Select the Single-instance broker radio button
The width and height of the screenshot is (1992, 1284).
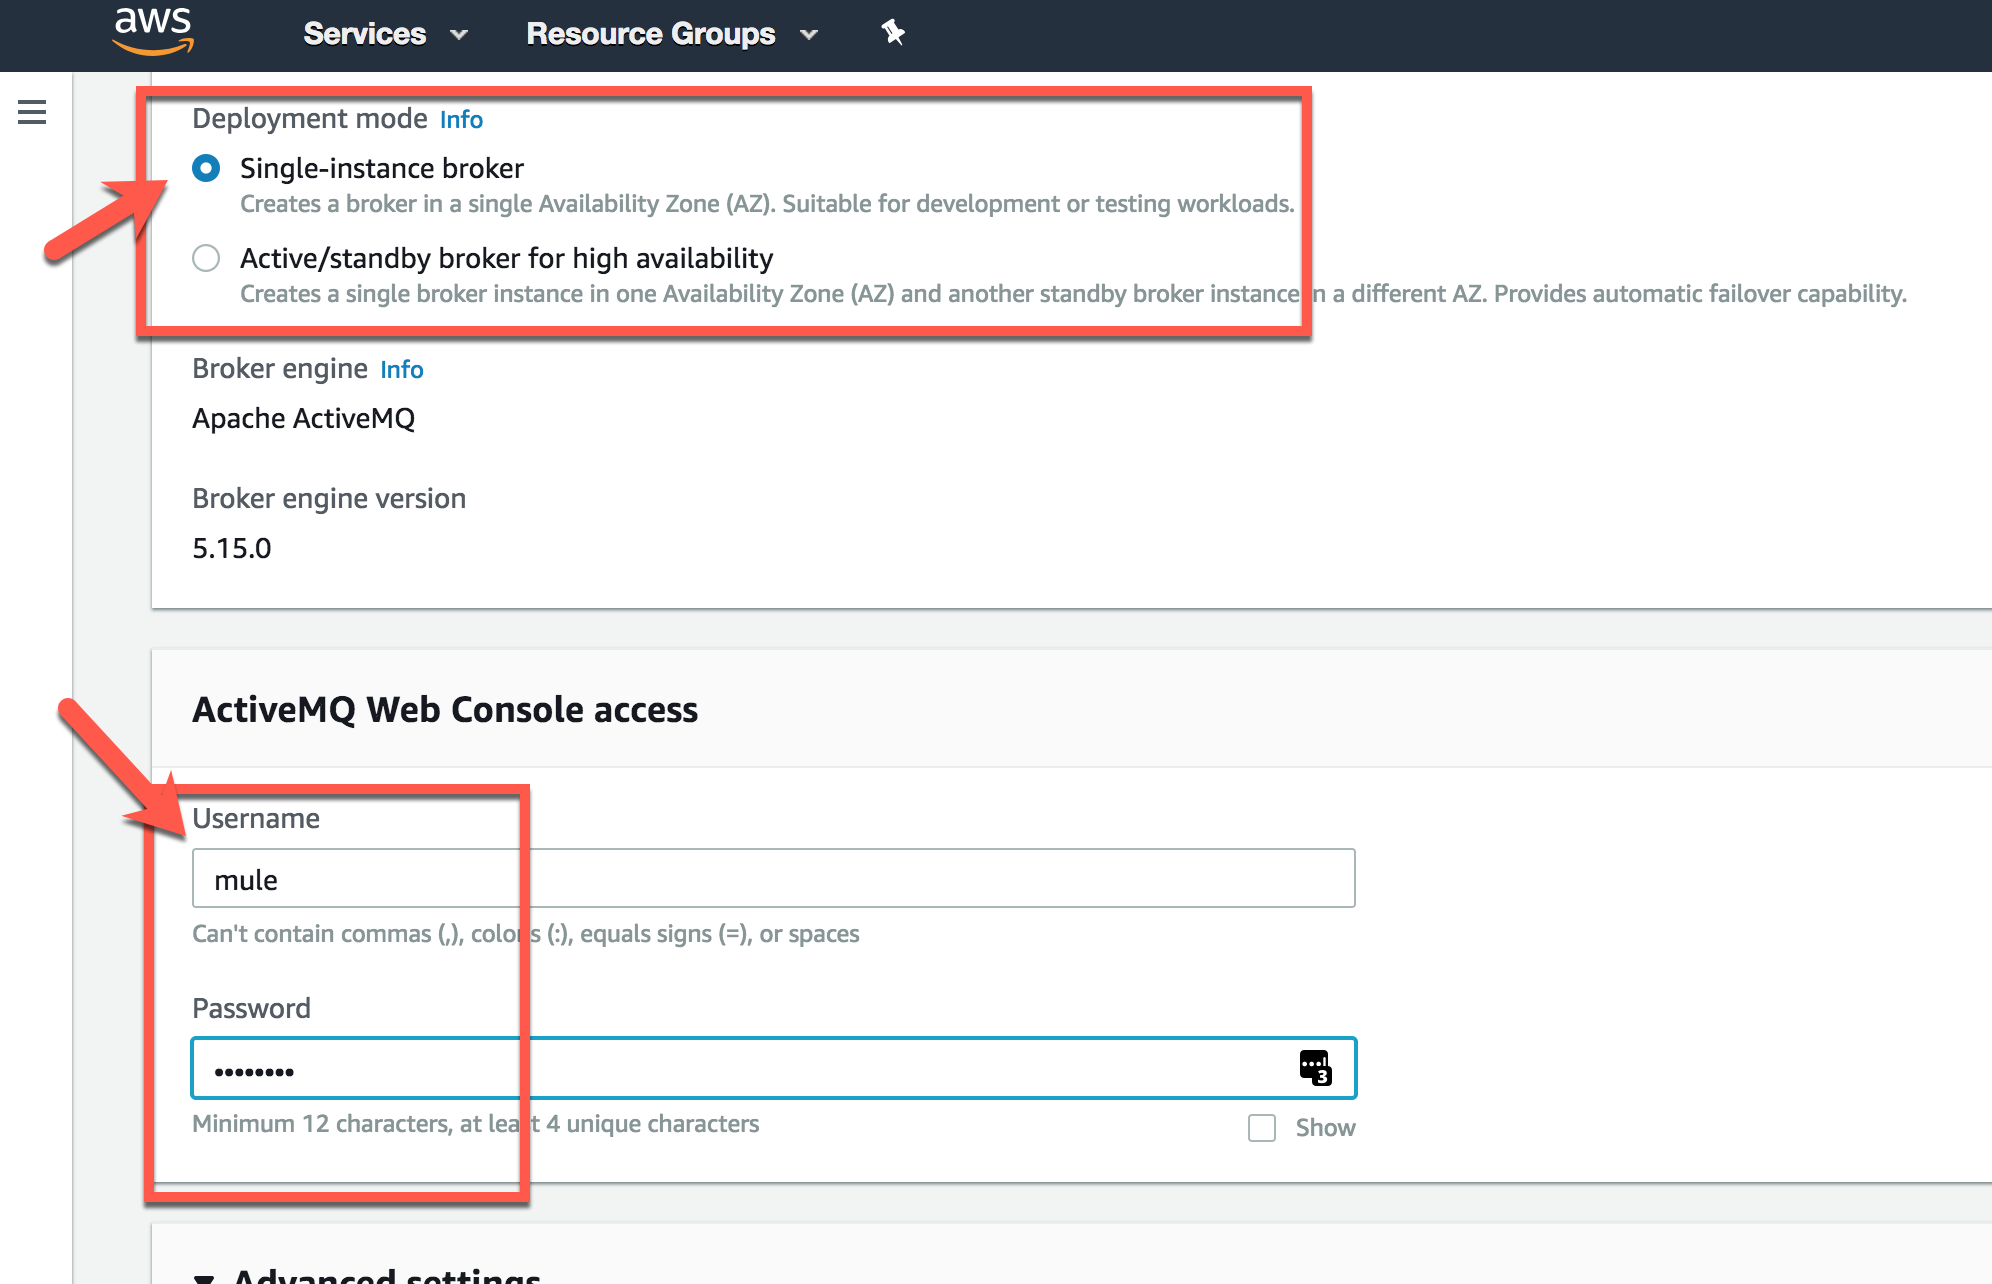[206, 168]
